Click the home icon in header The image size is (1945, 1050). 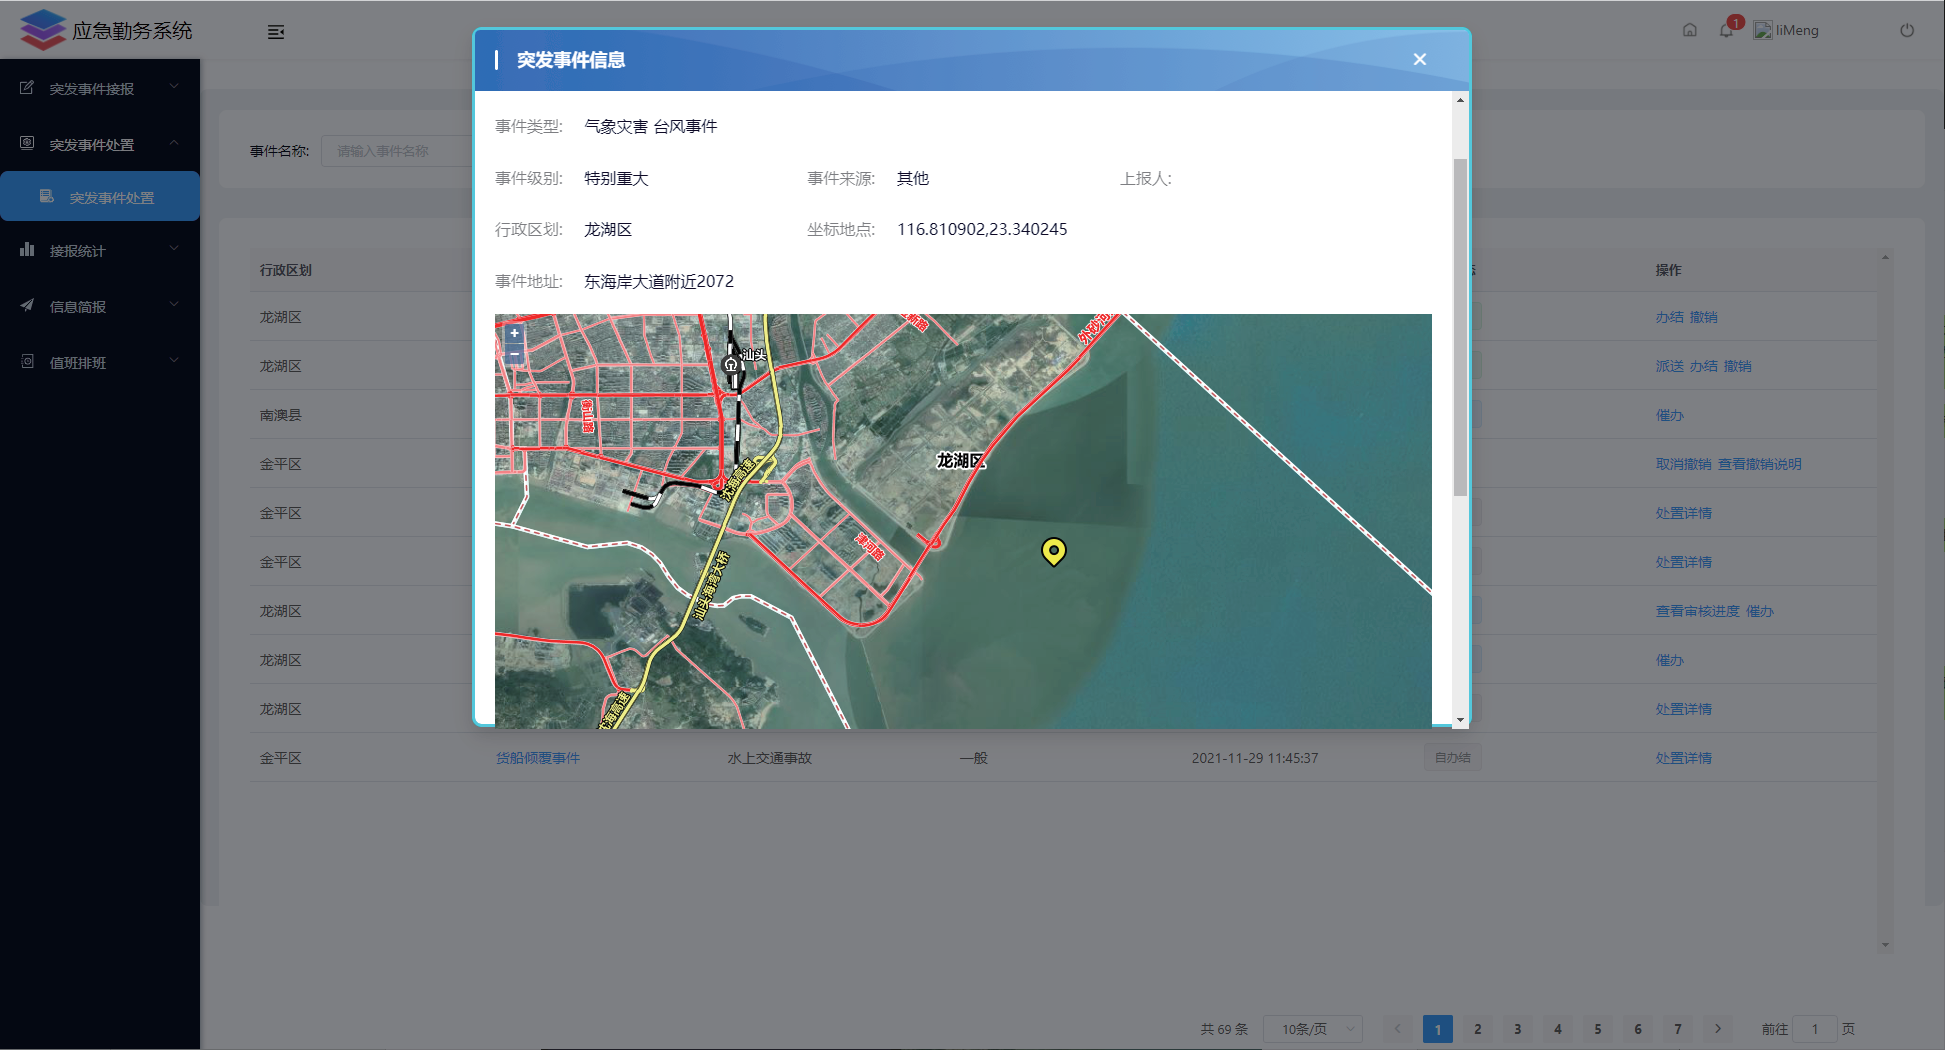(1689, 30)
